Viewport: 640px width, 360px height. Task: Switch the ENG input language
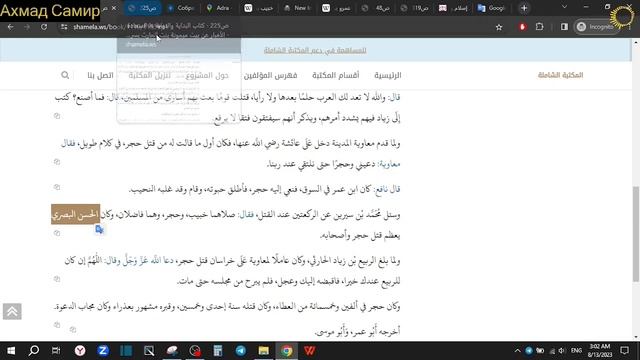click(x=576, y=351)
